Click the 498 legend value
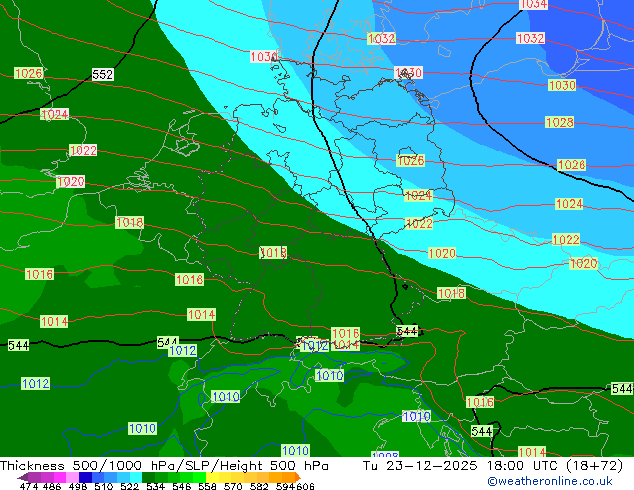The width and height of the screenshot is (634, 490). [x=78, y=486]
